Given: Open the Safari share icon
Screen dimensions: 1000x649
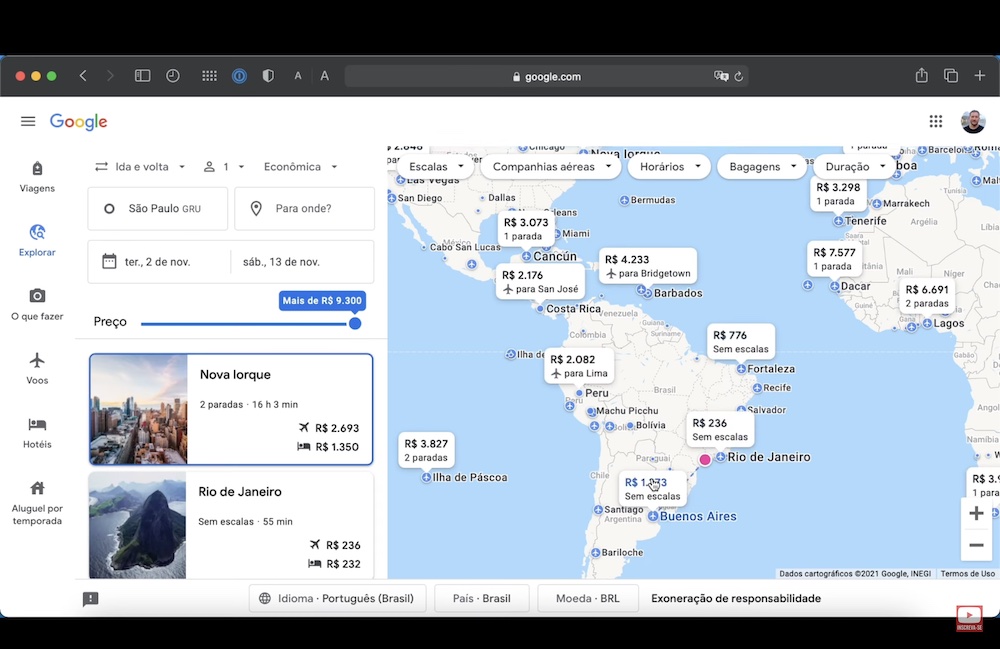Looking at the screenshot, I should click(x=922, y=75).
